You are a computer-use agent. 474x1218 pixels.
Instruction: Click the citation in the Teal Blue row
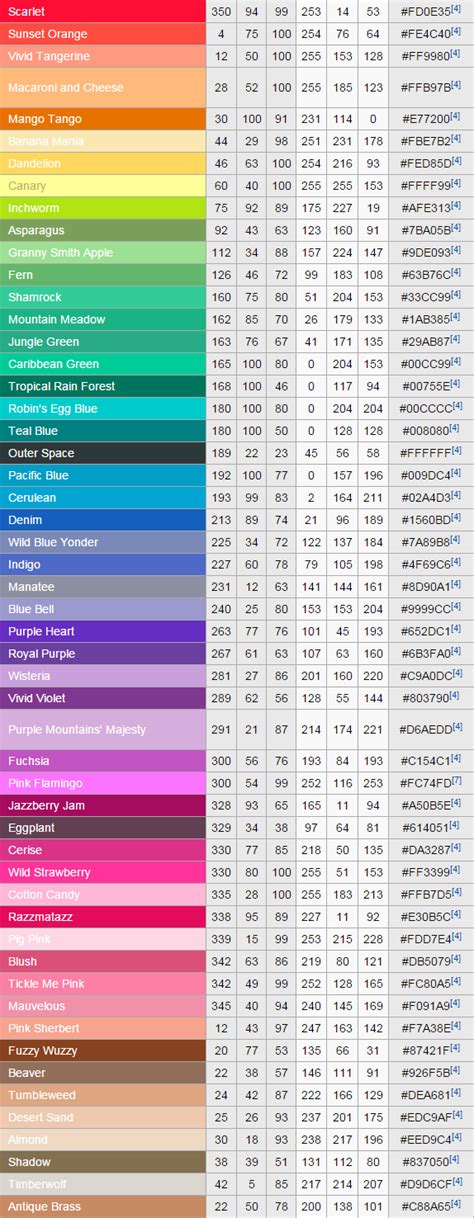pyautogui.click(x=456, y=428)
